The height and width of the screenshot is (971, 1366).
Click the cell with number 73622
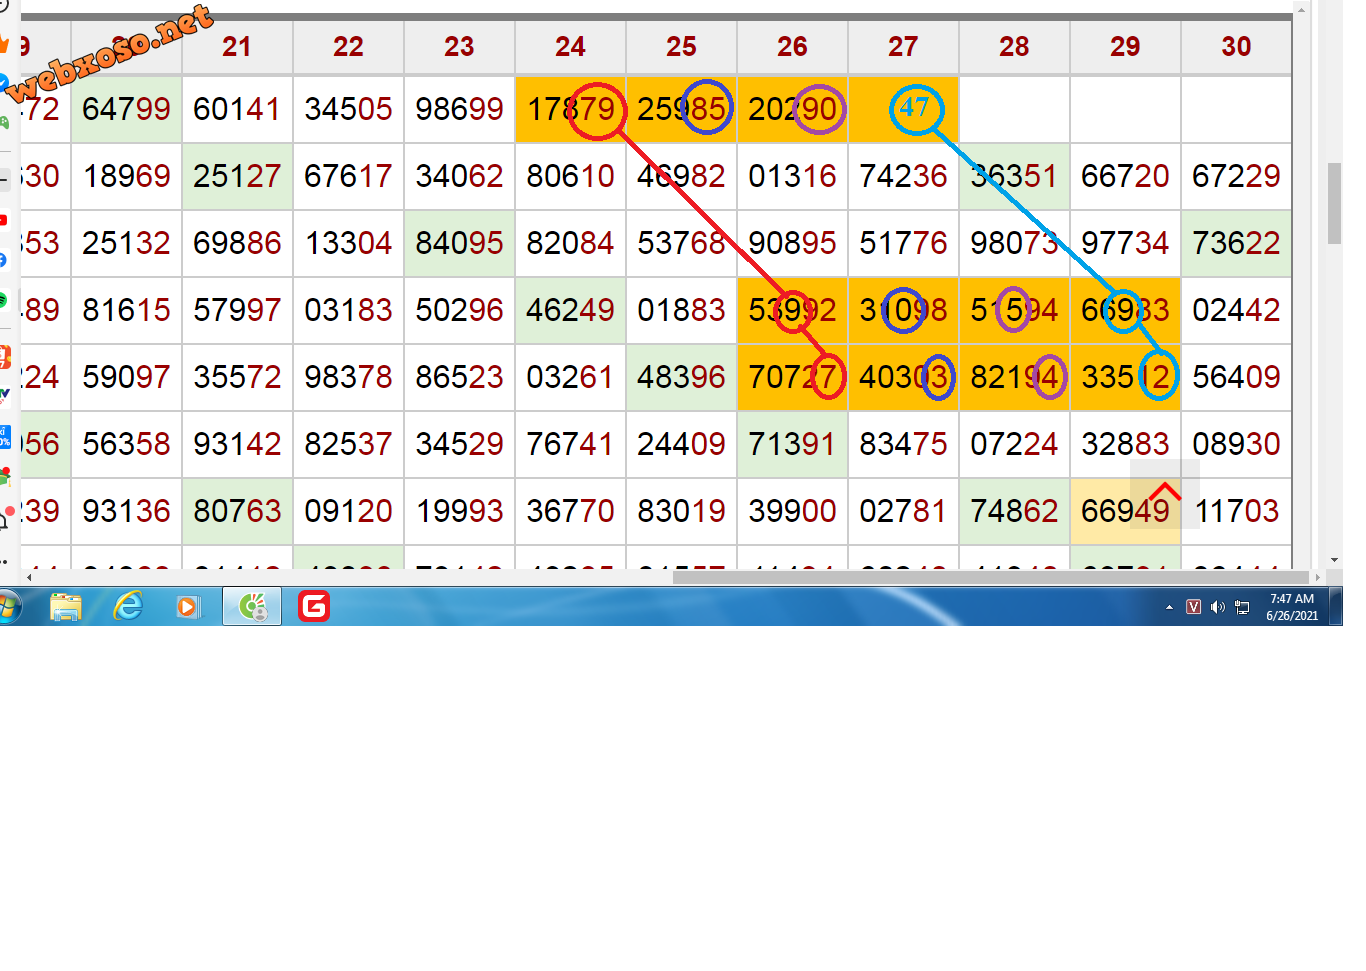click(1236, 243)
